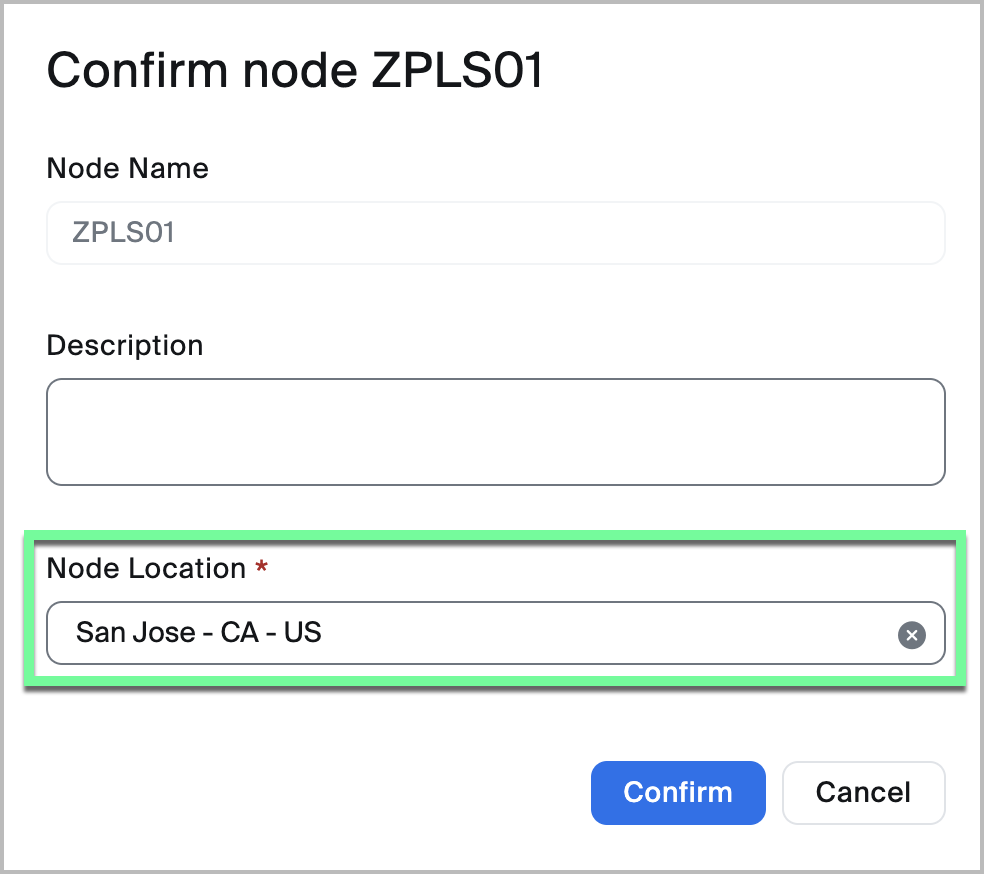Click the greyed ZPLS01 text in Node Name
The height and width of the screenshot is (874, 984).
click(124, 233)
